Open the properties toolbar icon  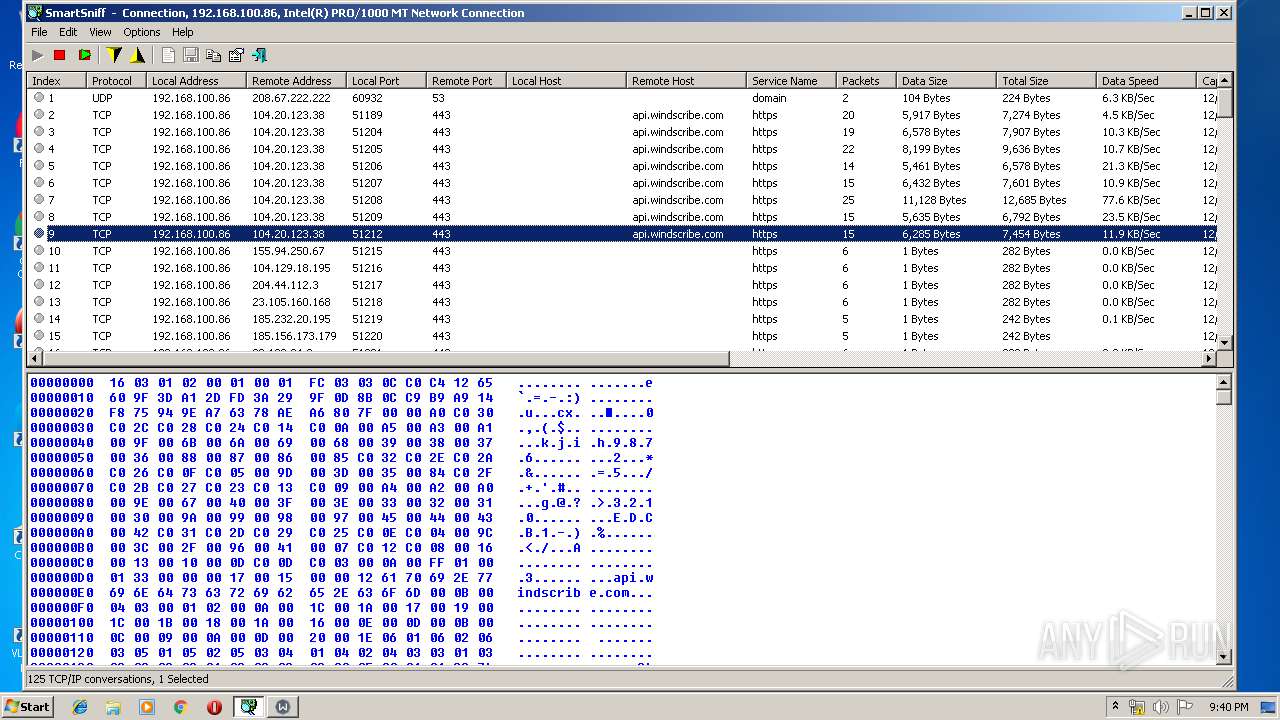236,55
